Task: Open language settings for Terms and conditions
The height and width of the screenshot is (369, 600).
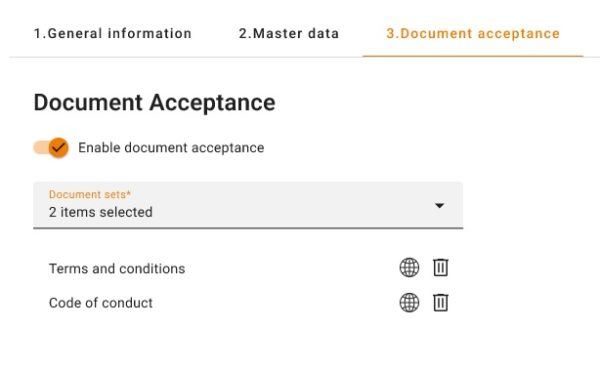Action: pyautogui.click(x=409, y=268)
